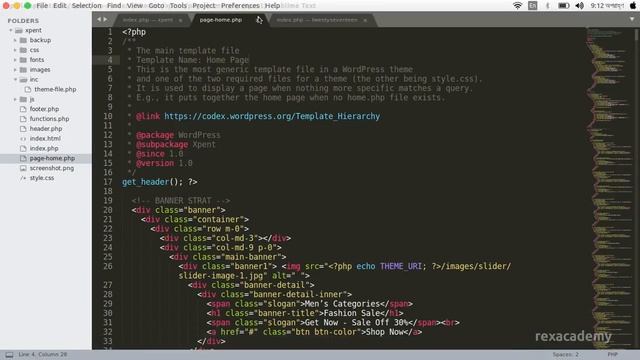
Task: Open the sound volume indicator
Action: click(580, 6)
